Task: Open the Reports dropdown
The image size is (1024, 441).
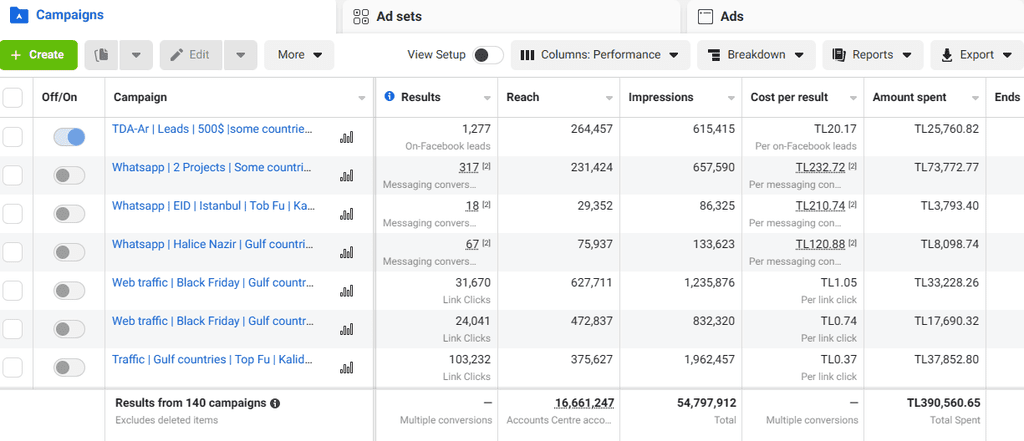Action: tap(872, 55)
